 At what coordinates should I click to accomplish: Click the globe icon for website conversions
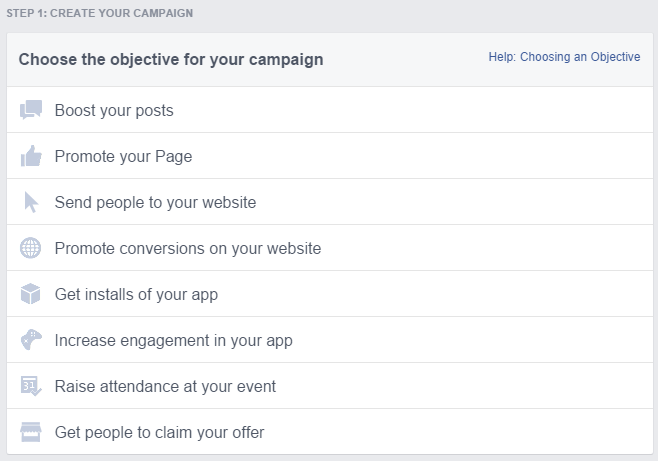click(31, 248)
